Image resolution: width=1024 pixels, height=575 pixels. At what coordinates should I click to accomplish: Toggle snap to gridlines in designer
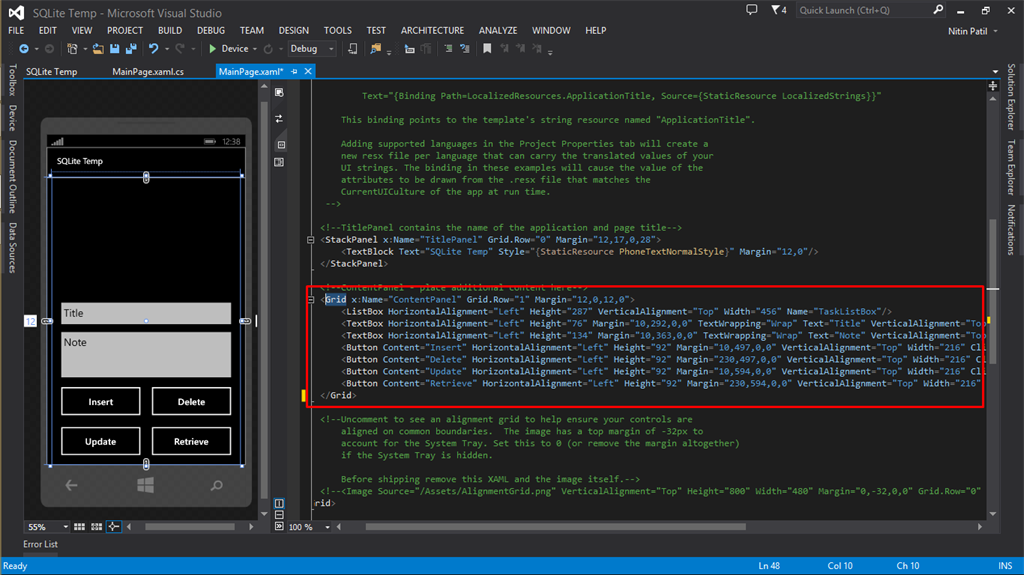coord(97,526)
